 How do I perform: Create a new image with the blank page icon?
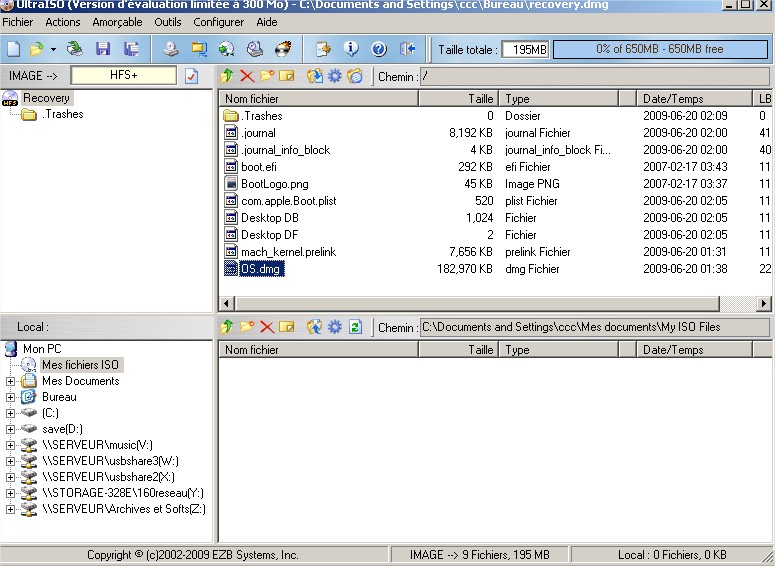point(13,49)
